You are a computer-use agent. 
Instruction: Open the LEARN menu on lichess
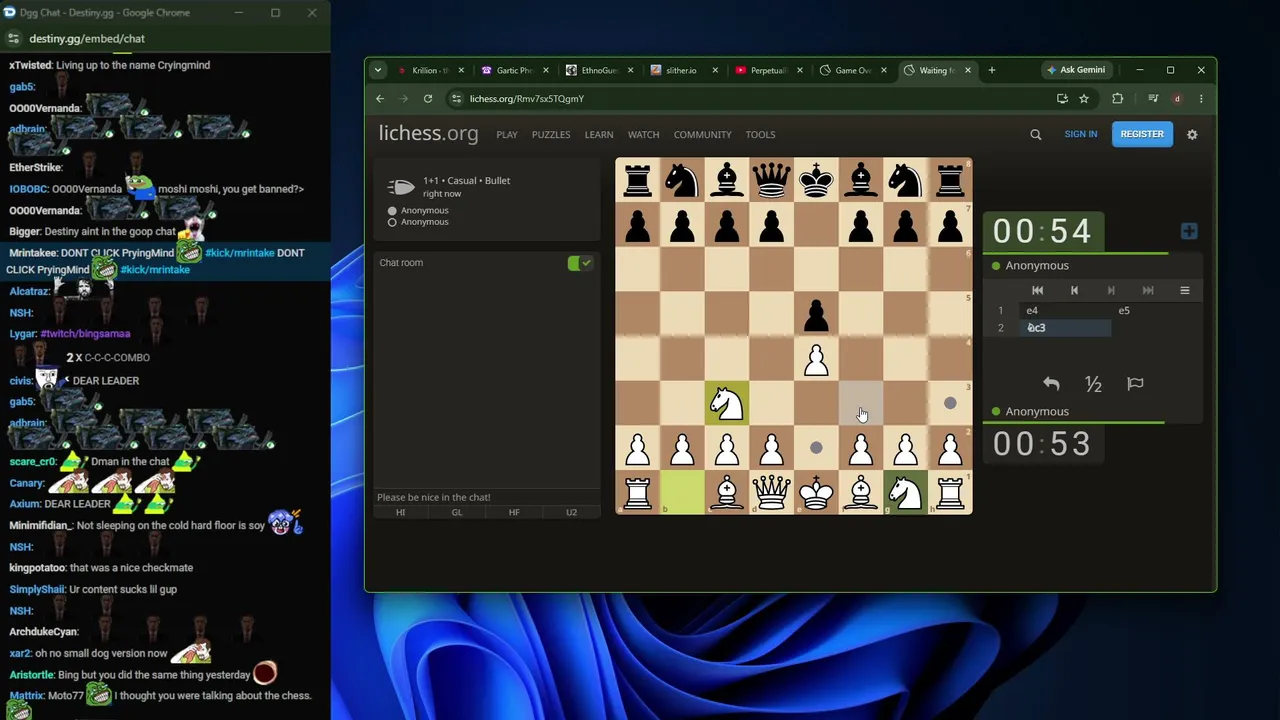[x=599, y=134]
